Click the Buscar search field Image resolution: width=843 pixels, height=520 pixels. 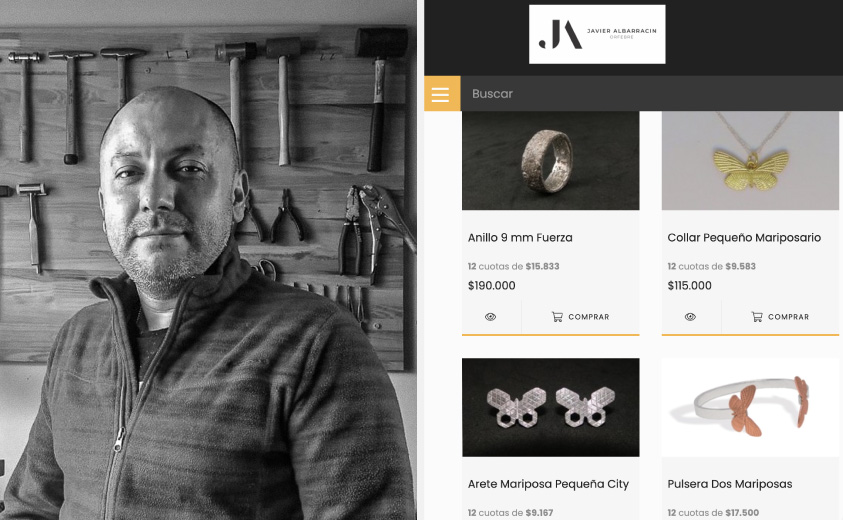coord(652,94)
